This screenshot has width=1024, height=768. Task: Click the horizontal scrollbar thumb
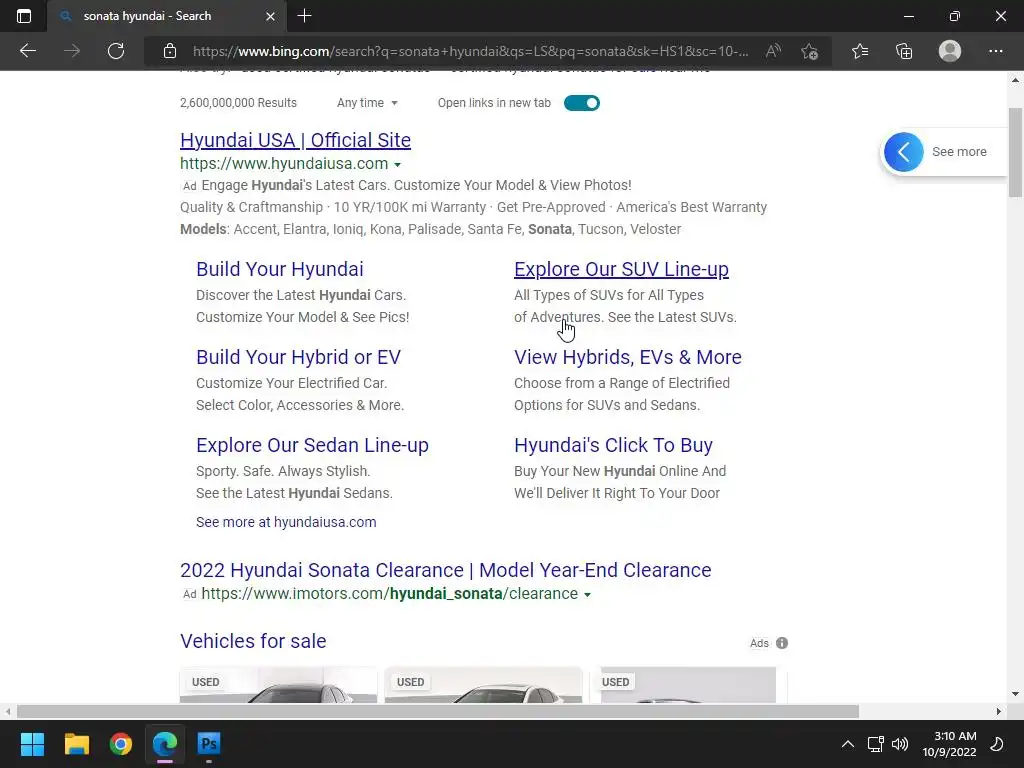click(438, 711)
